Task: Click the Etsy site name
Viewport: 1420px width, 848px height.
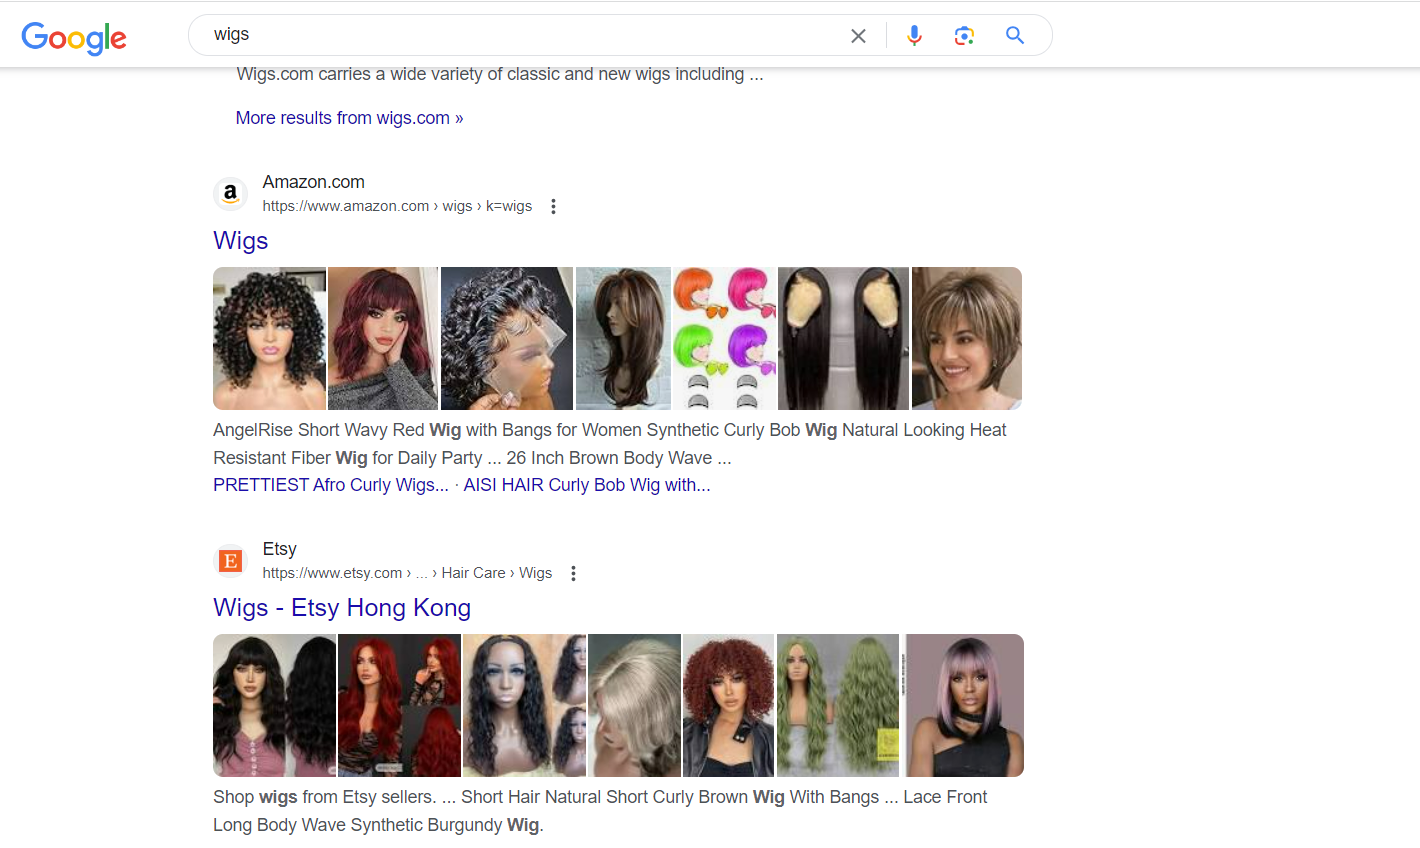Action: click(x=280, y=549)
